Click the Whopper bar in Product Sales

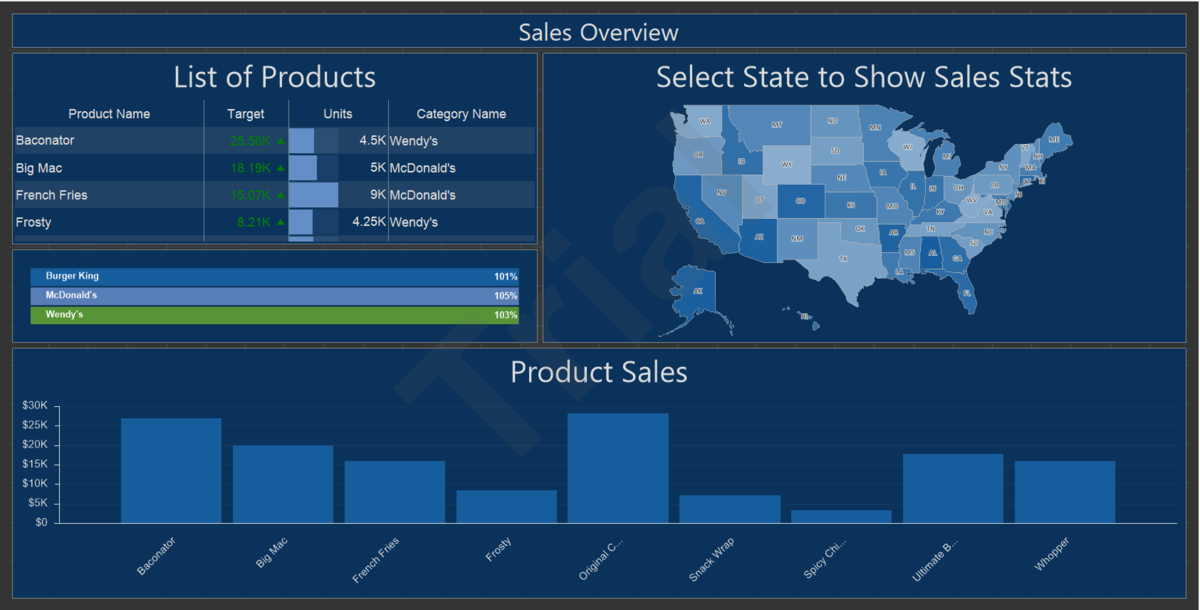[x=1065, y=492]
